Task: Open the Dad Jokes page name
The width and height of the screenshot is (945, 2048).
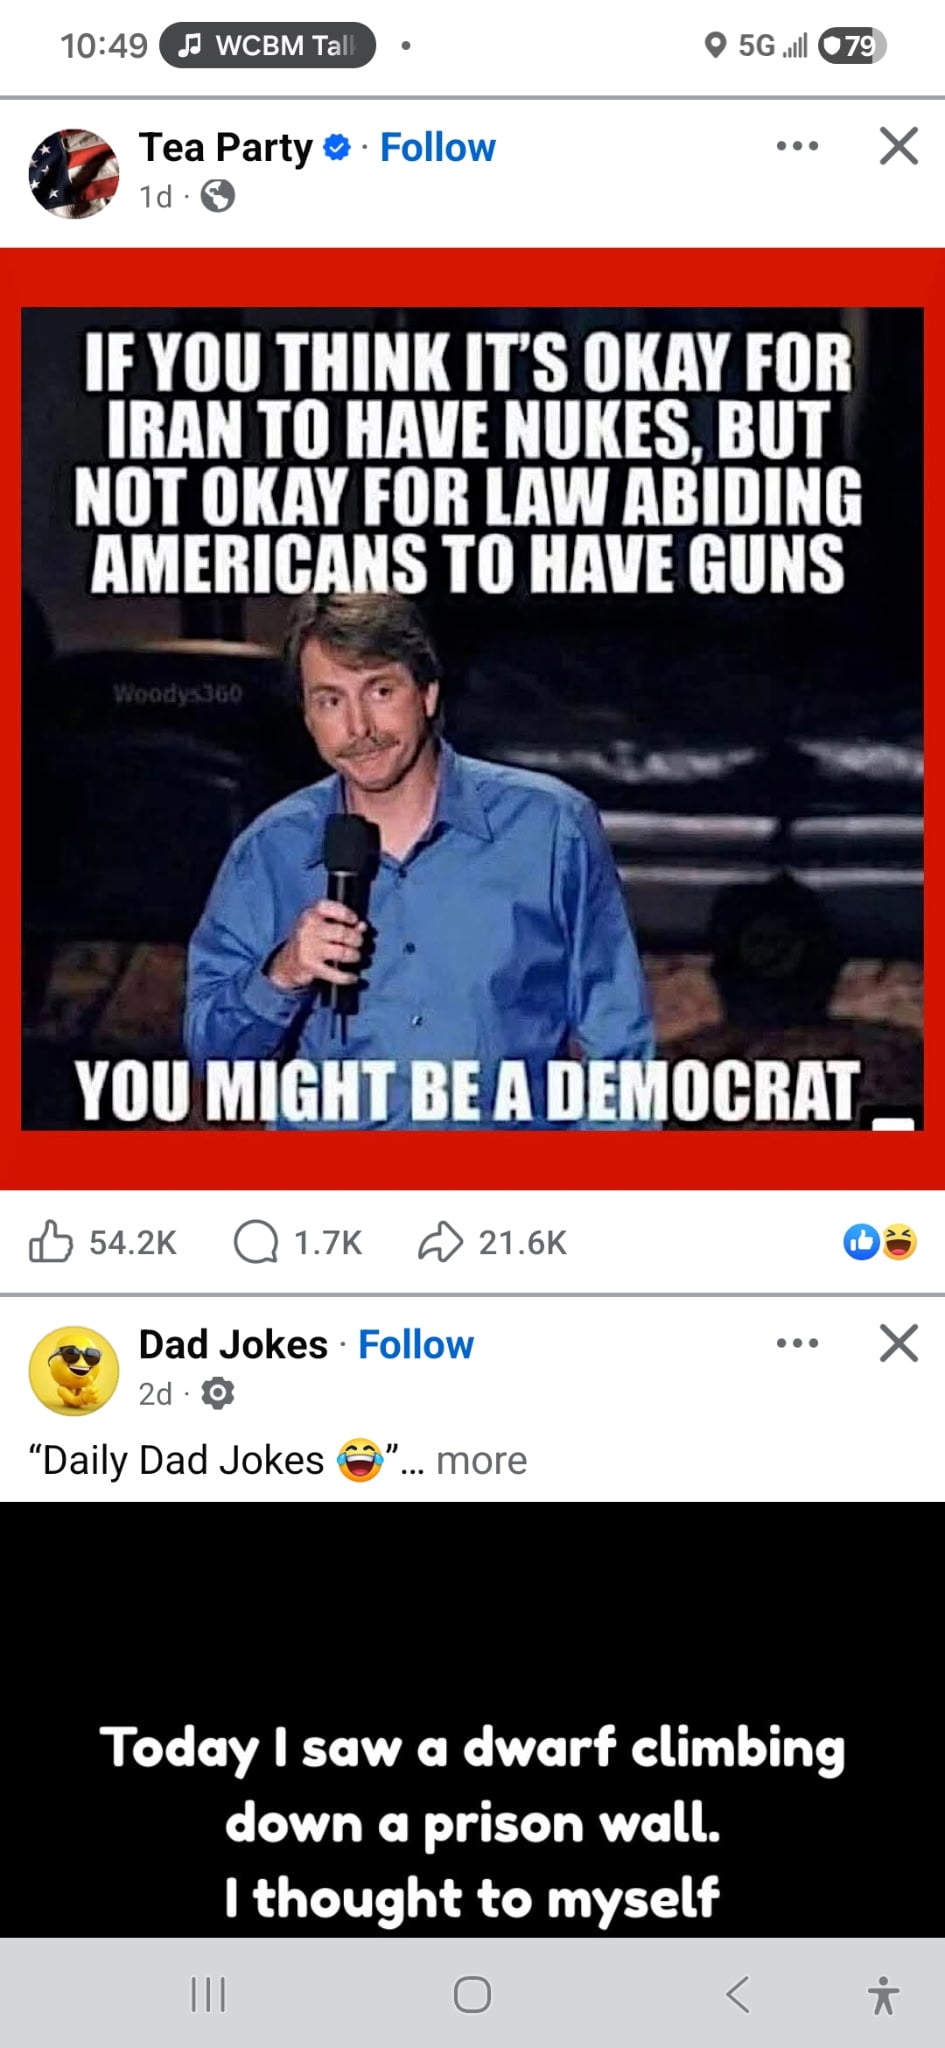Action: pyautogui.click(x=233, y=1345)
